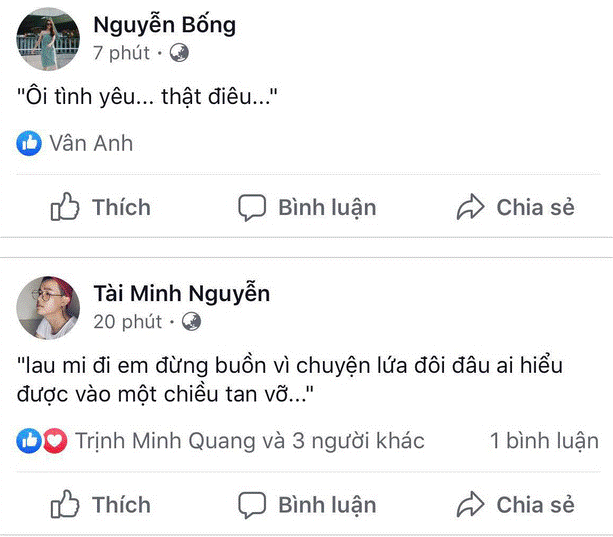Show Trịnh Minh Quang và 3 người khác list
613x537 pixels.
coord(249,441)
